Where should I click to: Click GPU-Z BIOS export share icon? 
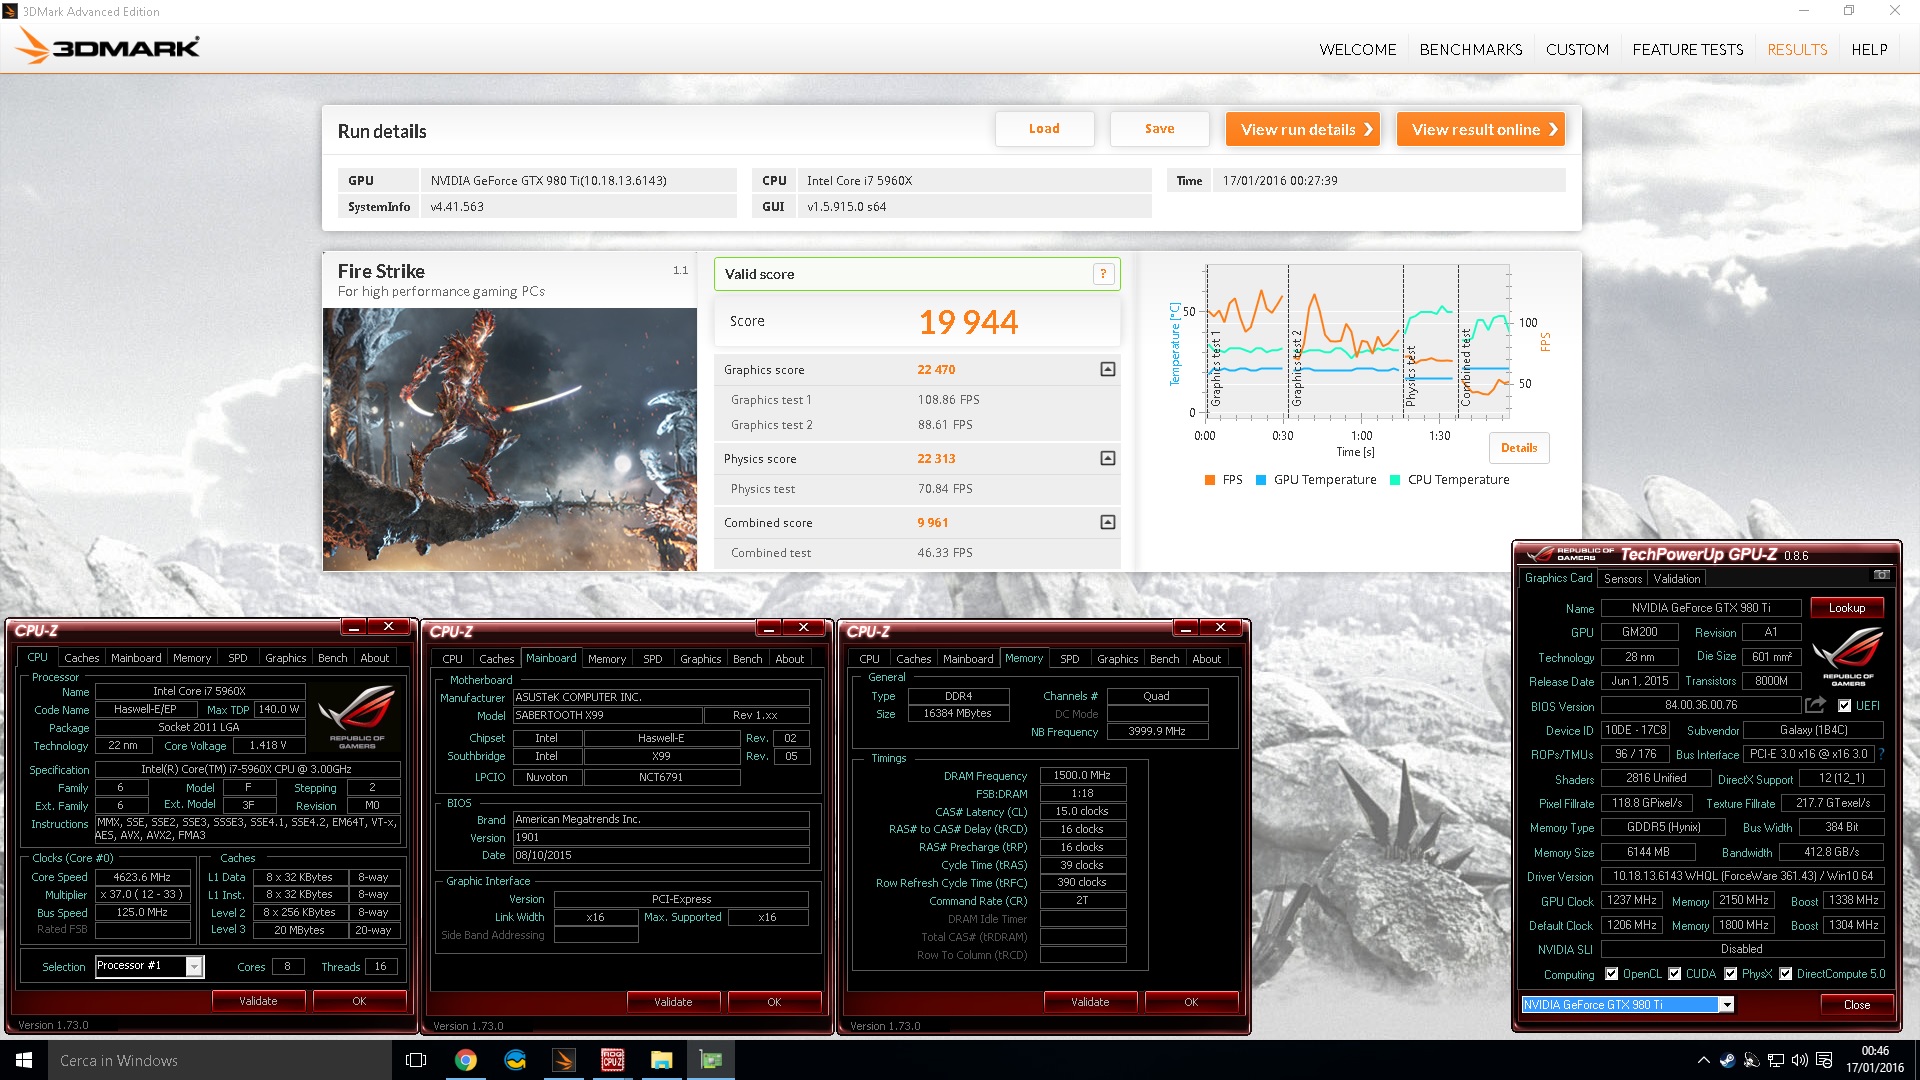click(1815, 705)
